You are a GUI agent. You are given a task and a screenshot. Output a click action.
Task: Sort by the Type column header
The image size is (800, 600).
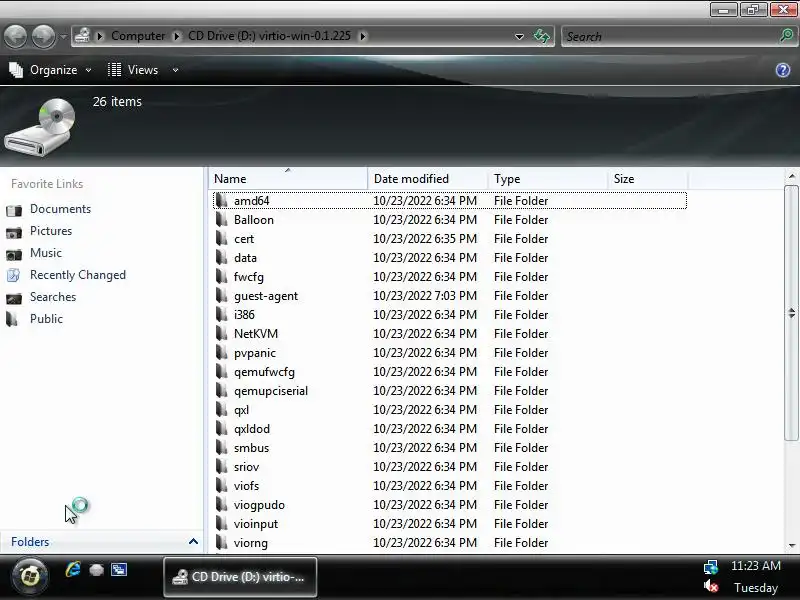click(x=547, y=179)
